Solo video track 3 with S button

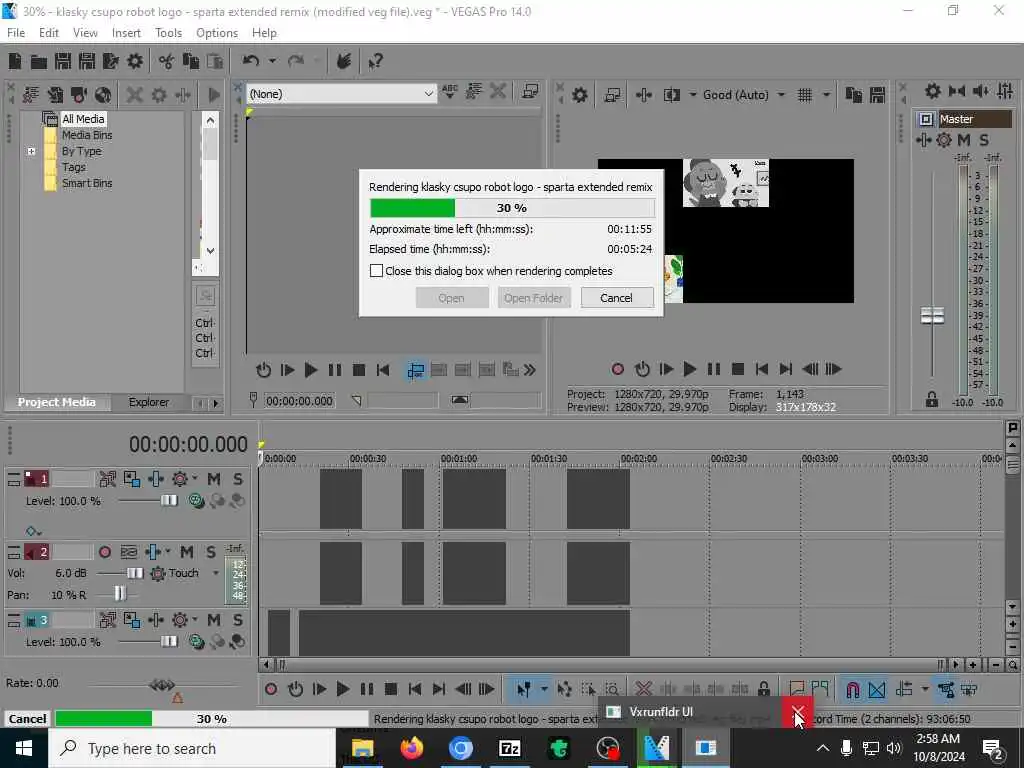(238, 620)
